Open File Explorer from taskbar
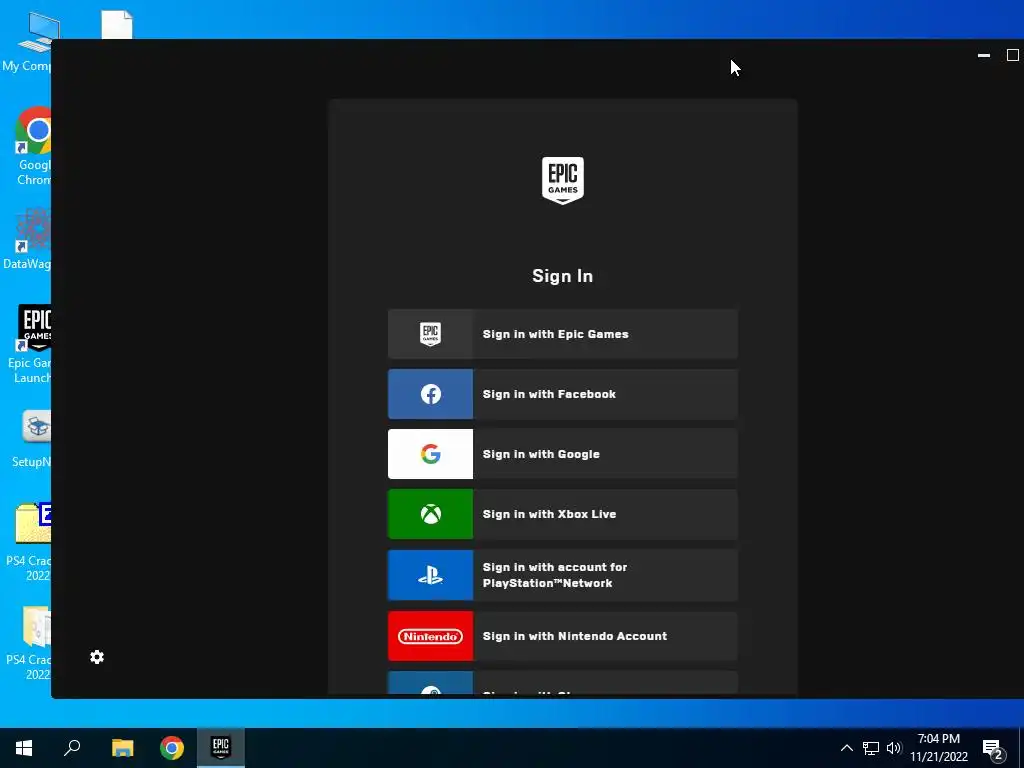Image resolution: width=1024 pixels, height=768 pixels. [x=122, y=748]
